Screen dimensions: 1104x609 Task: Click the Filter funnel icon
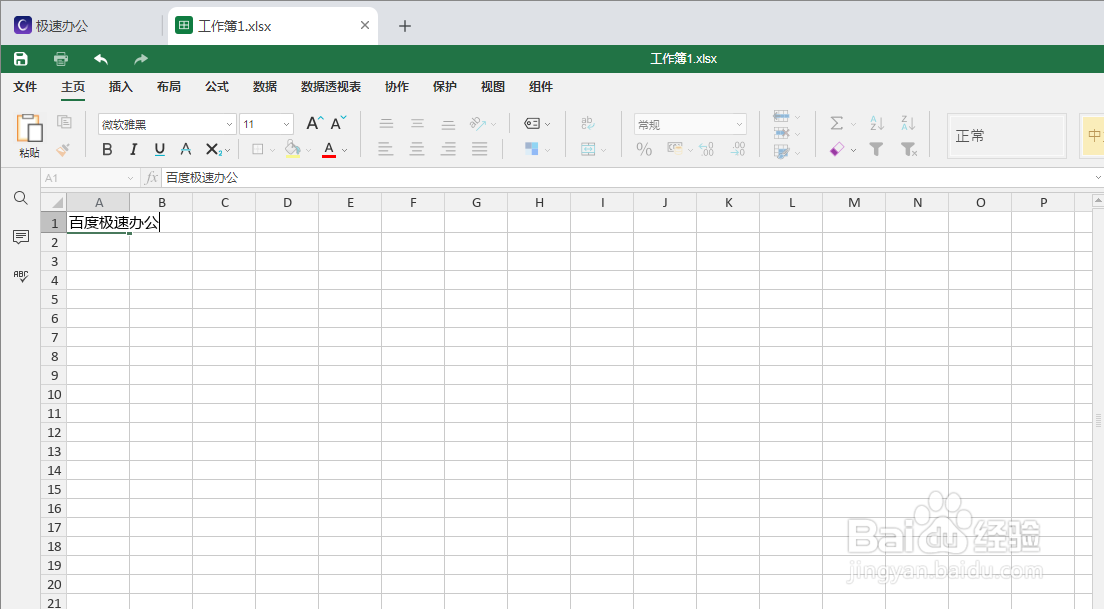point(877,149)
